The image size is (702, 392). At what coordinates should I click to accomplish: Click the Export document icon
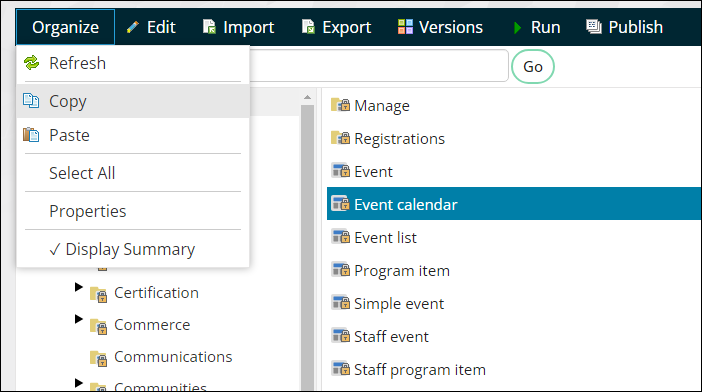(x=308, y=27)
